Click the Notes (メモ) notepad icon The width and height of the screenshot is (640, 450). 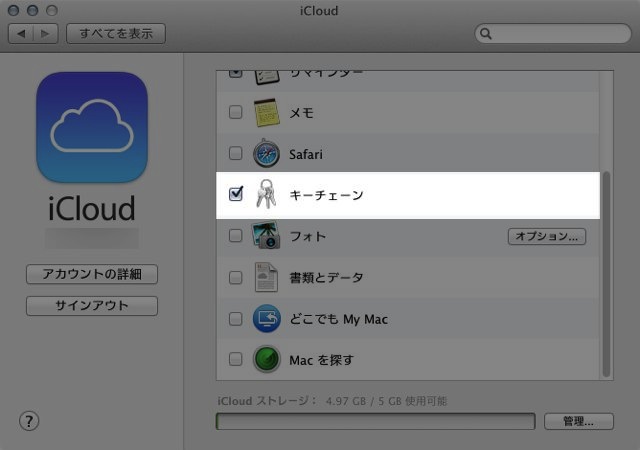click(x=267, y=112)
